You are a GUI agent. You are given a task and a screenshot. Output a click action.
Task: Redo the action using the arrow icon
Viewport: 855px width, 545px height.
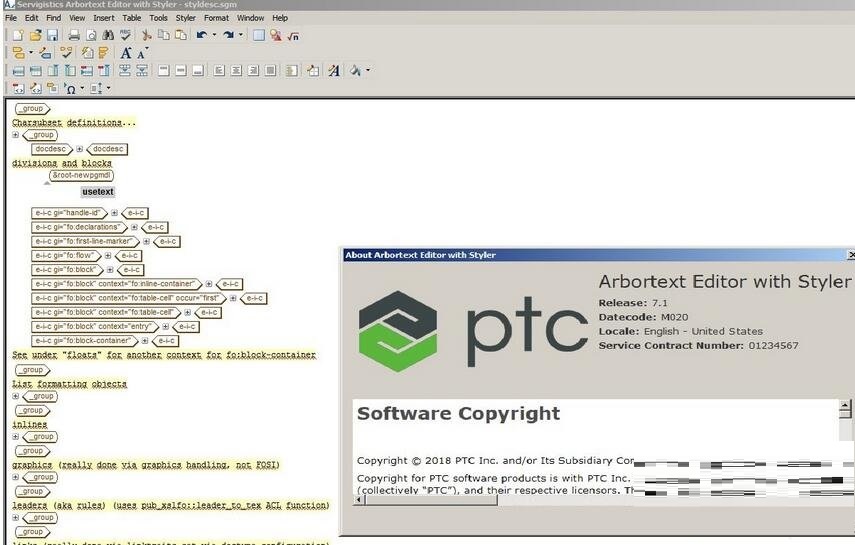(228, 35)
